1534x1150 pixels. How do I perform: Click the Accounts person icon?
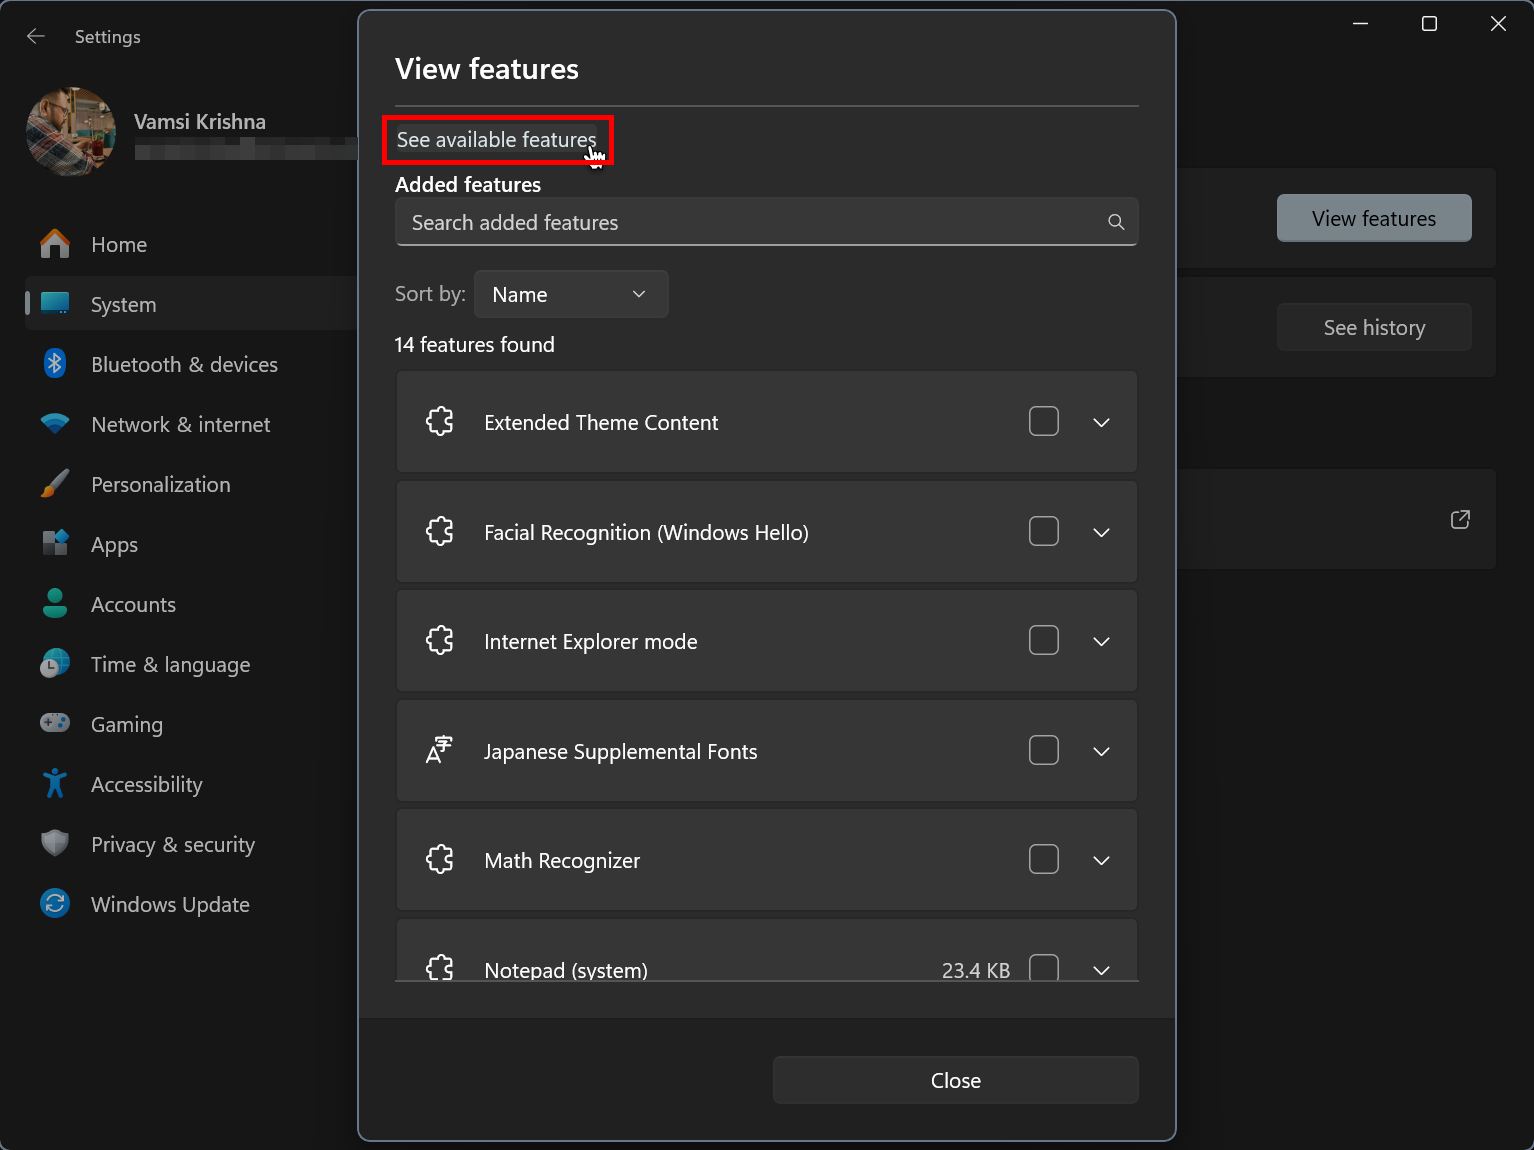55,604
